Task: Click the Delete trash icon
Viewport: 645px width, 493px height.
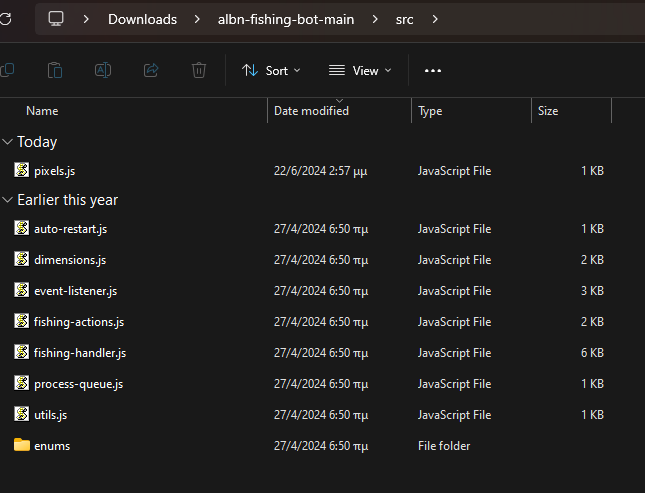Action: click(199, 70)
